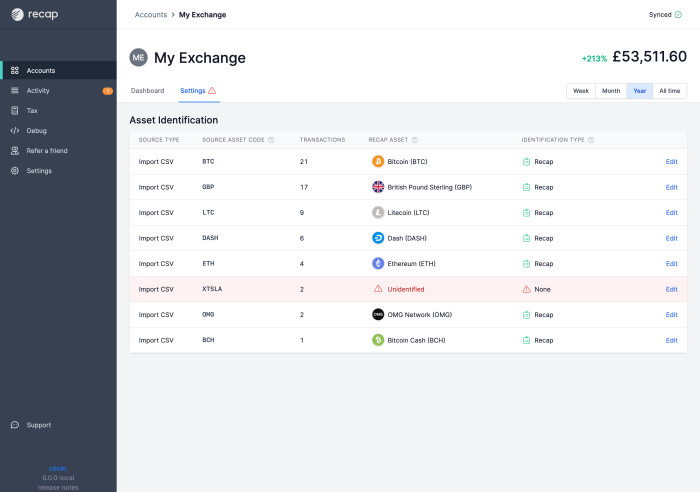Open Tax in the sidebar menu
This screenshot has width=700, height=492.
[58, 110]
